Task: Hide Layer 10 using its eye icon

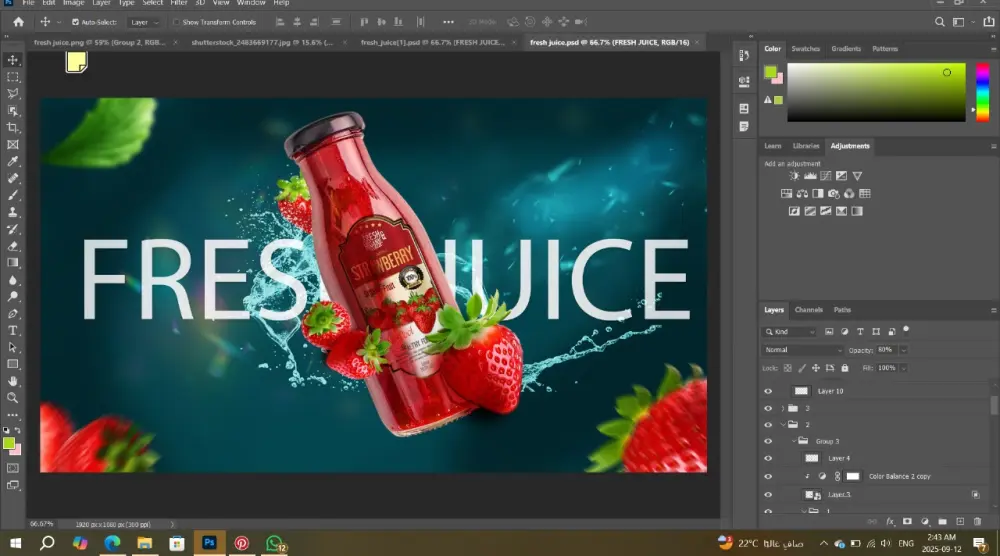Action: point(768,391)
